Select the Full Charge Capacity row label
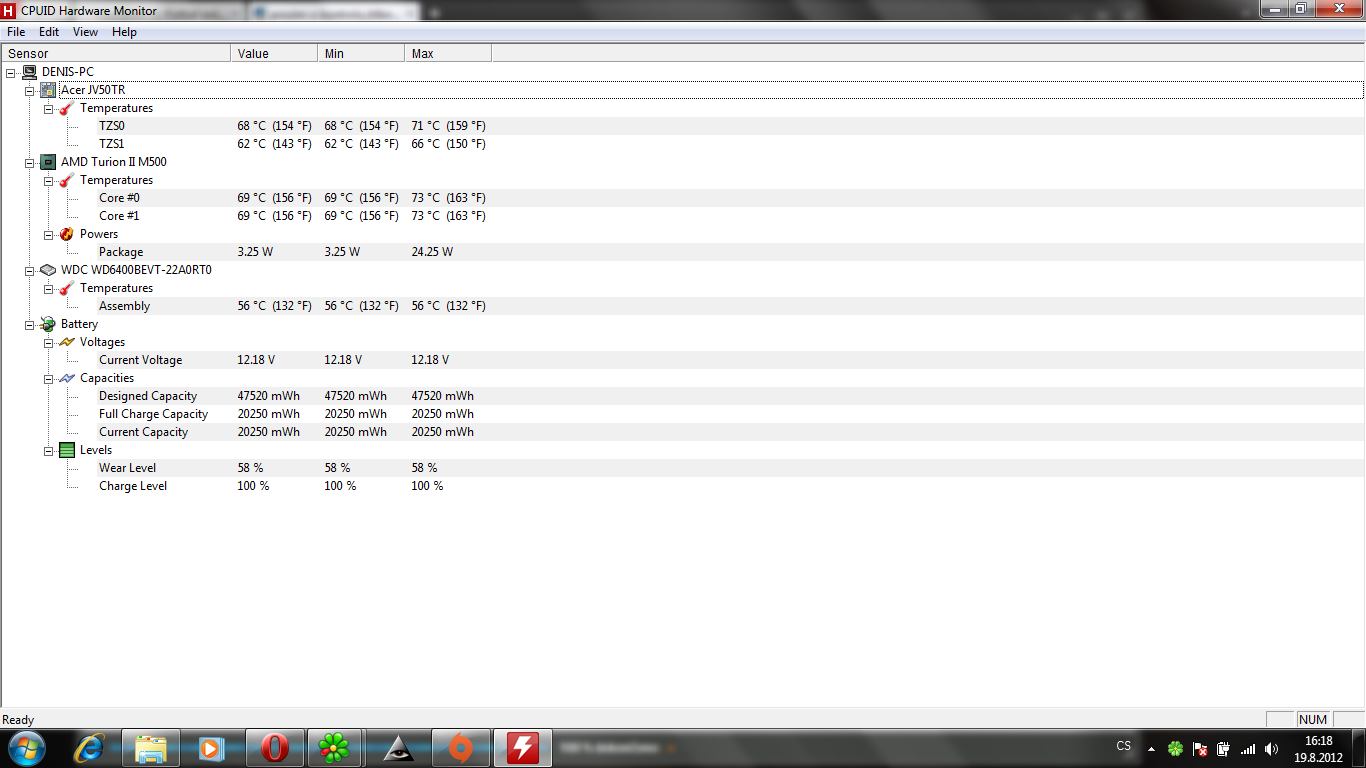 tap(154, 414)
